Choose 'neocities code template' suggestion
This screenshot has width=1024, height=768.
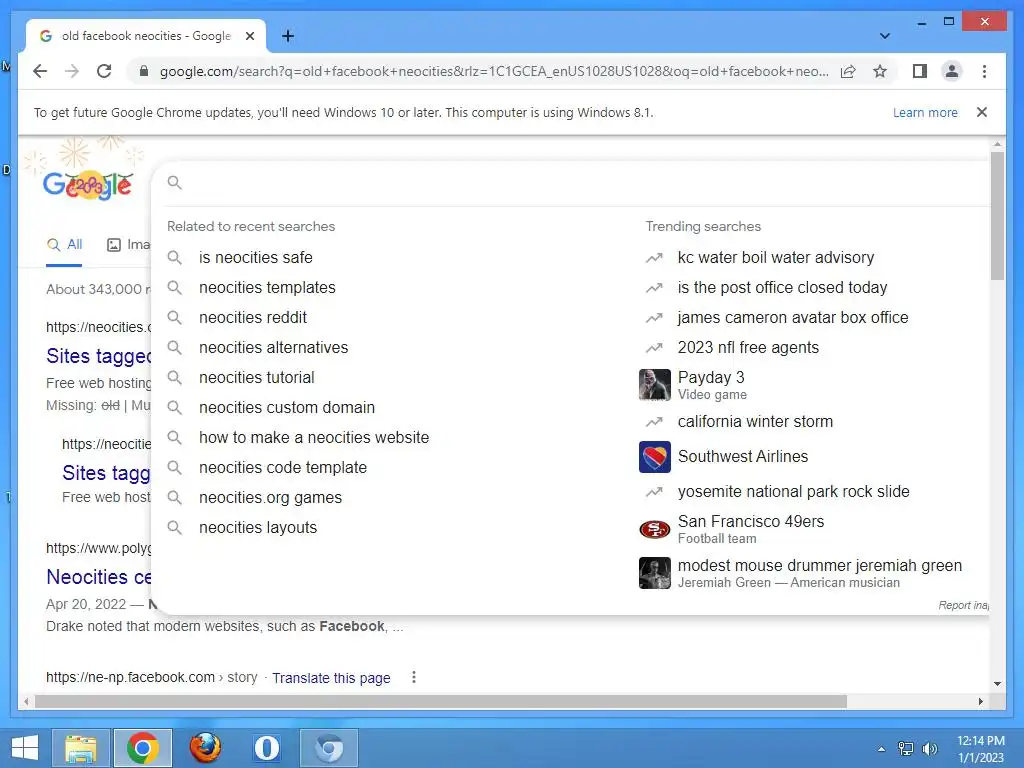tap(283, 468)
